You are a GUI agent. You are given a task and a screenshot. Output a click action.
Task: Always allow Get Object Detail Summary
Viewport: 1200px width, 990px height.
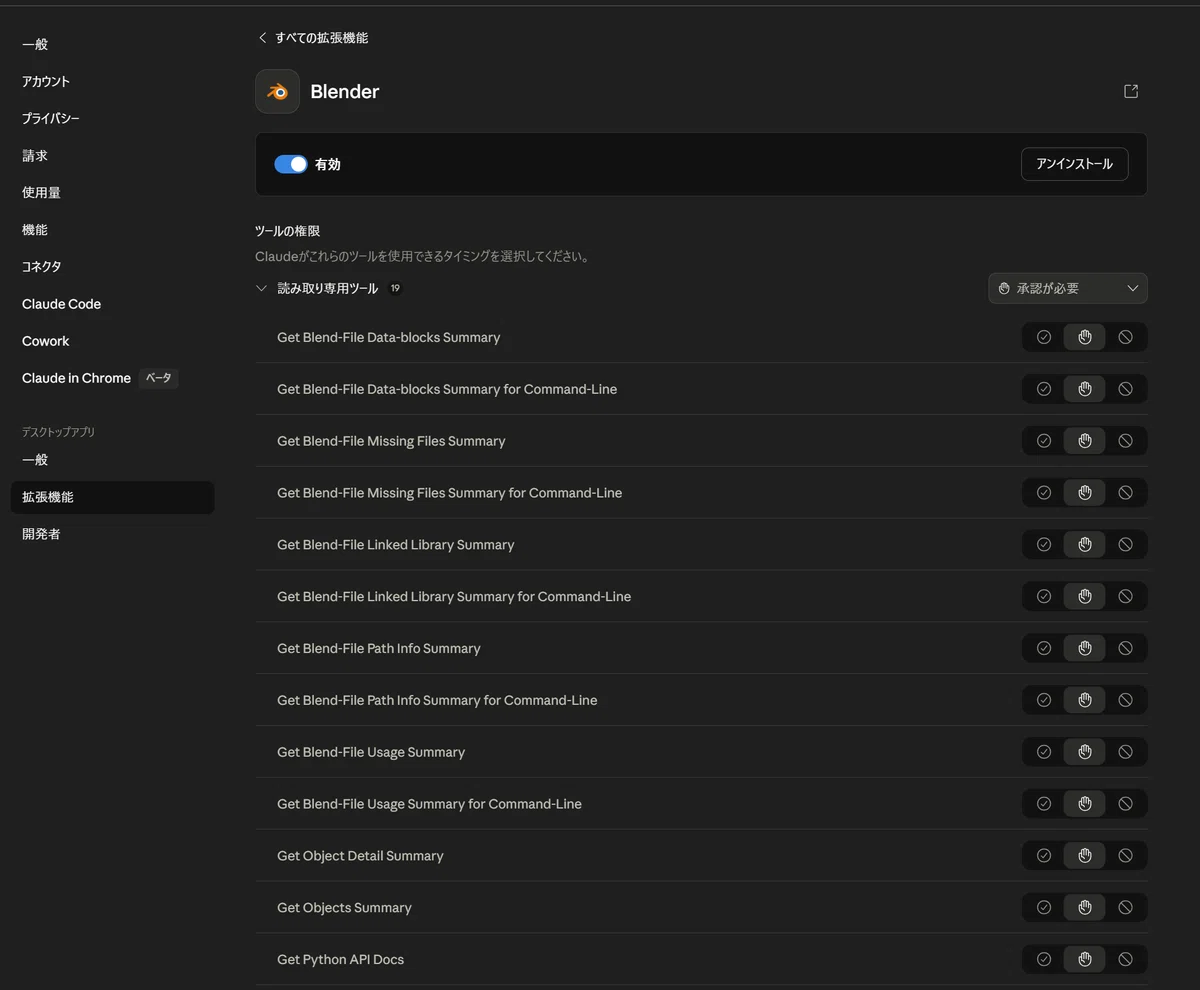pos(1044,856)
